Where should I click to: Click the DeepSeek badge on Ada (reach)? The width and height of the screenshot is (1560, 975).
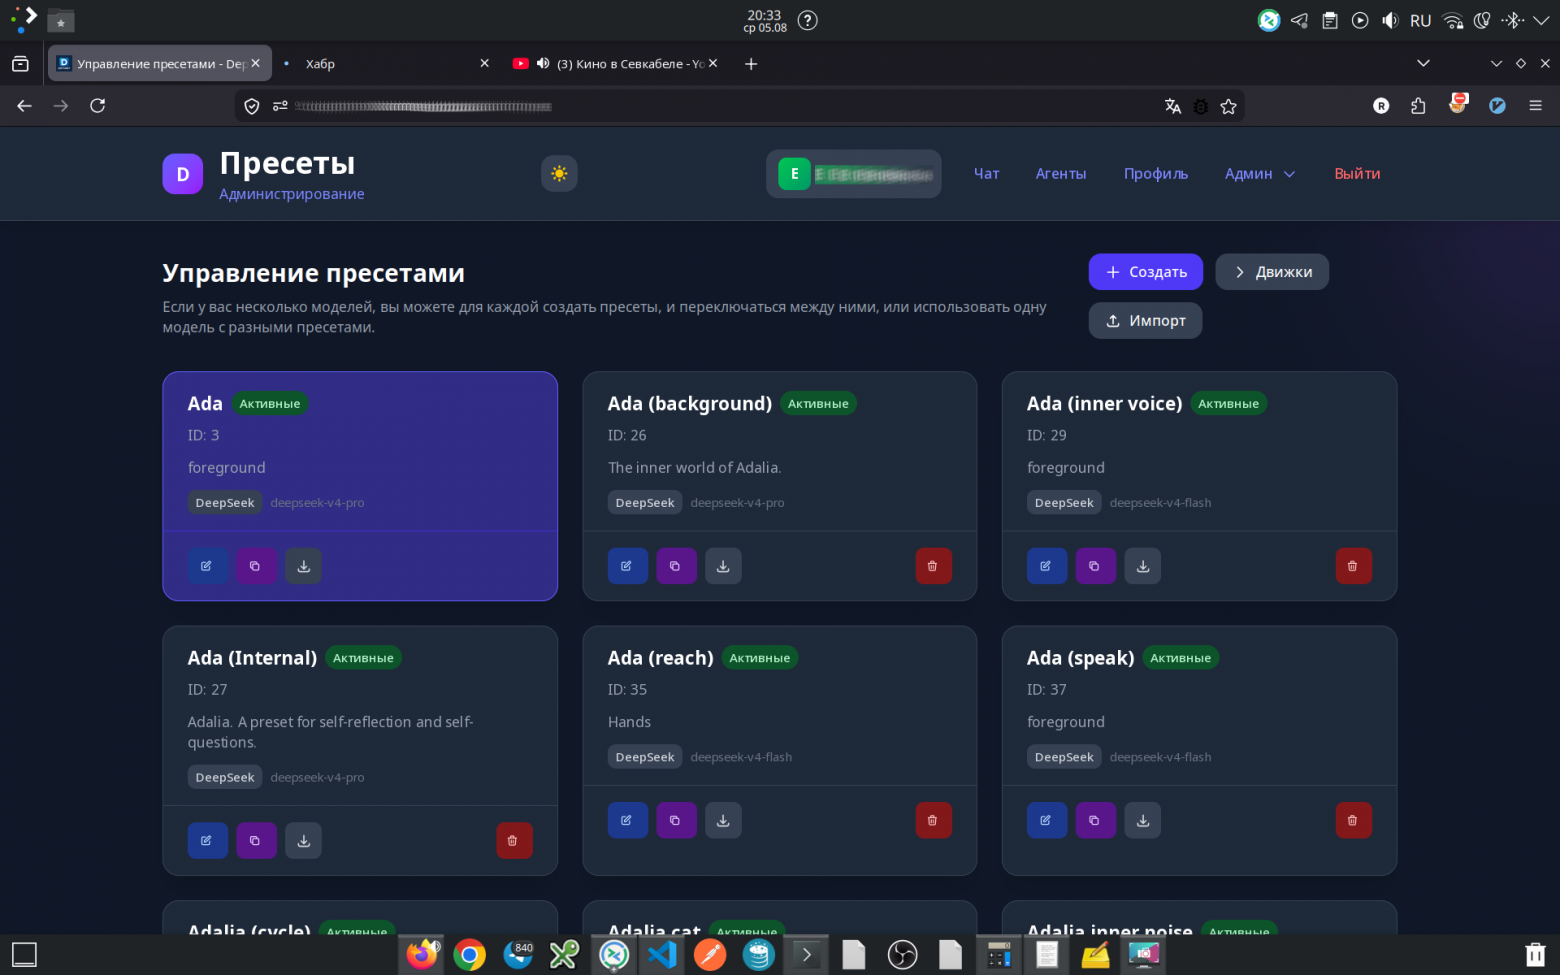point(645,757)
